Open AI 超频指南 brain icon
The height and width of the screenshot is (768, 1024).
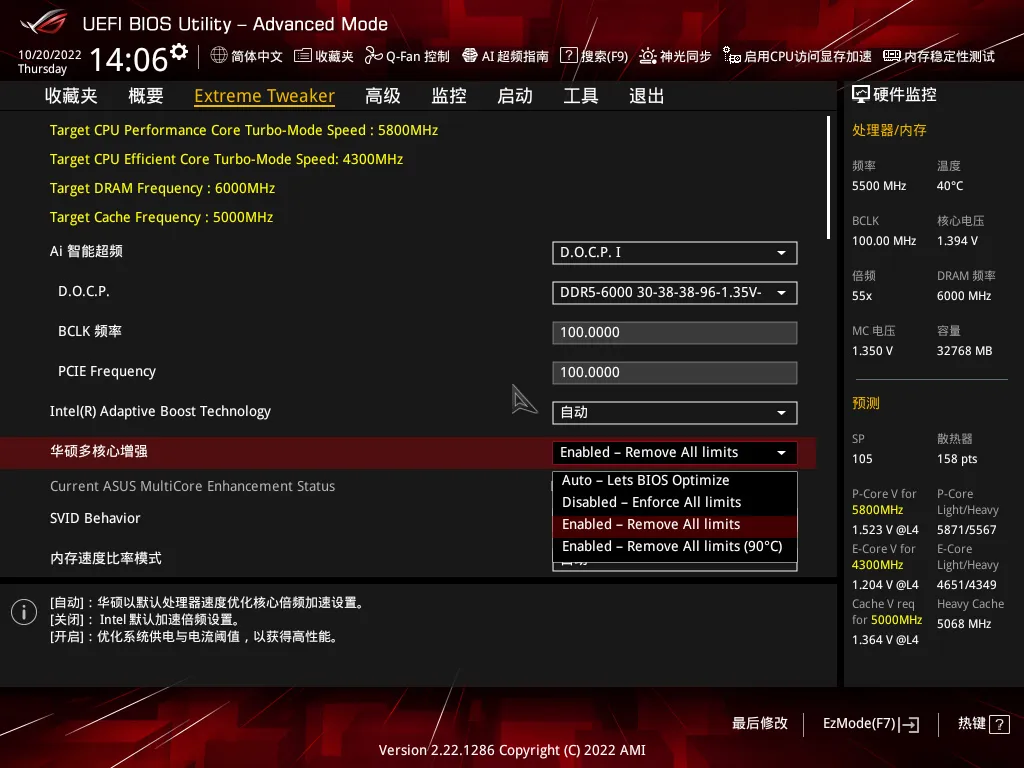pos(470,56)
